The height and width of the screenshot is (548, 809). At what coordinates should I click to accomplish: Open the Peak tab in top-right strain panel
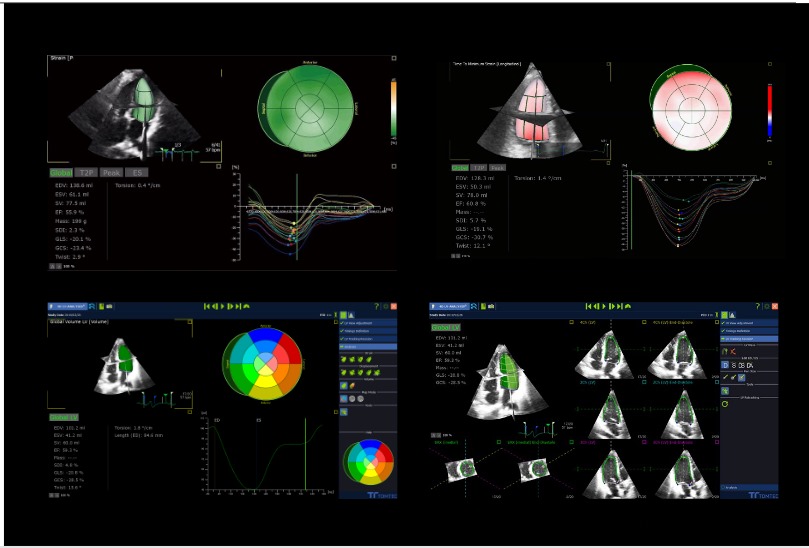pyautogui.click(x=496, y=167)
